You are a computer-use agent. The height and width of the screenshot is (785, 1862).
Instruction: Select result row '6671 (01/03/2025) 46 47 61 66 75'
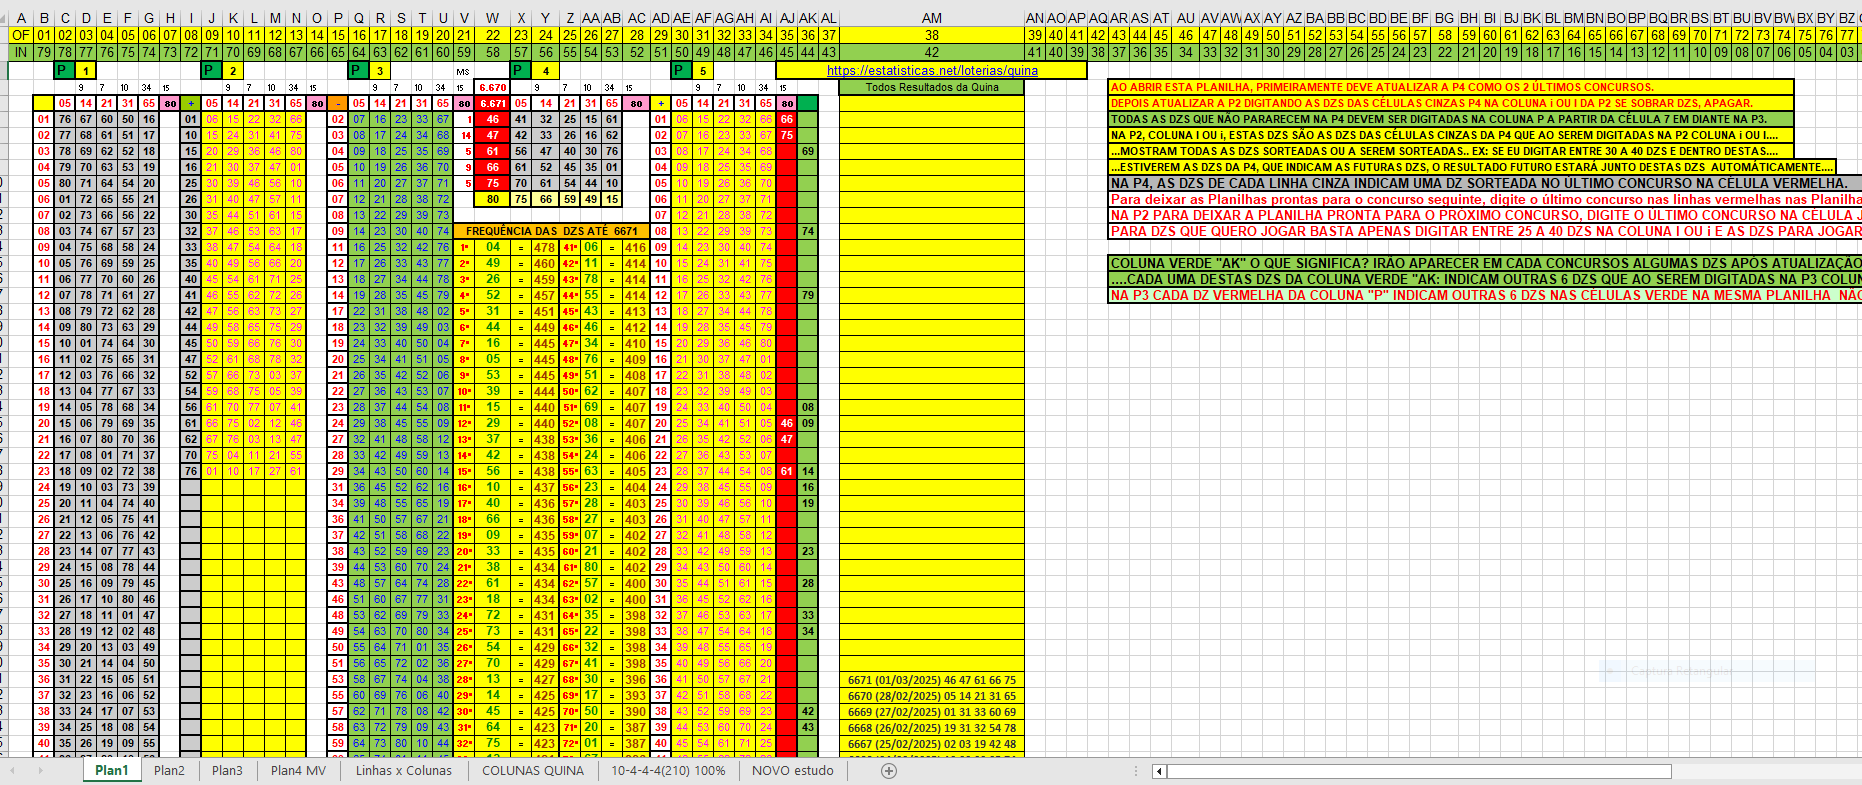(x=931, y=680)
